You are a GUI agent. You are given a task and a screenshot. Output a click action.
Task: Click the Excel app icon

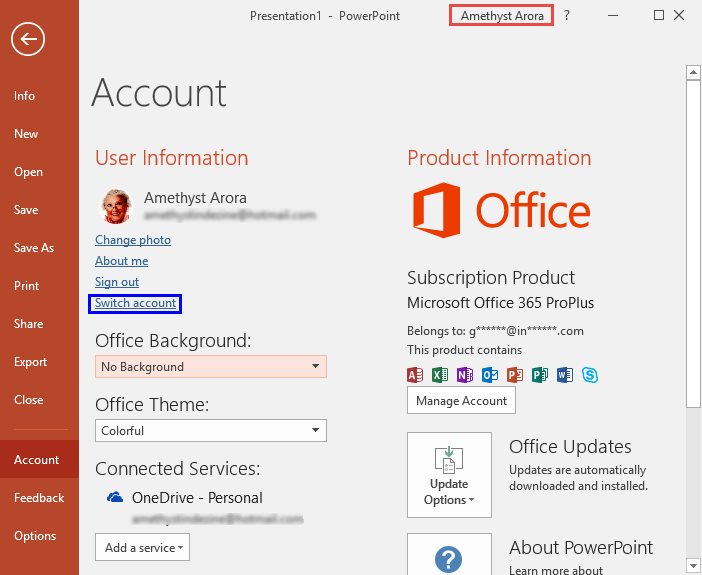point(439,375)
